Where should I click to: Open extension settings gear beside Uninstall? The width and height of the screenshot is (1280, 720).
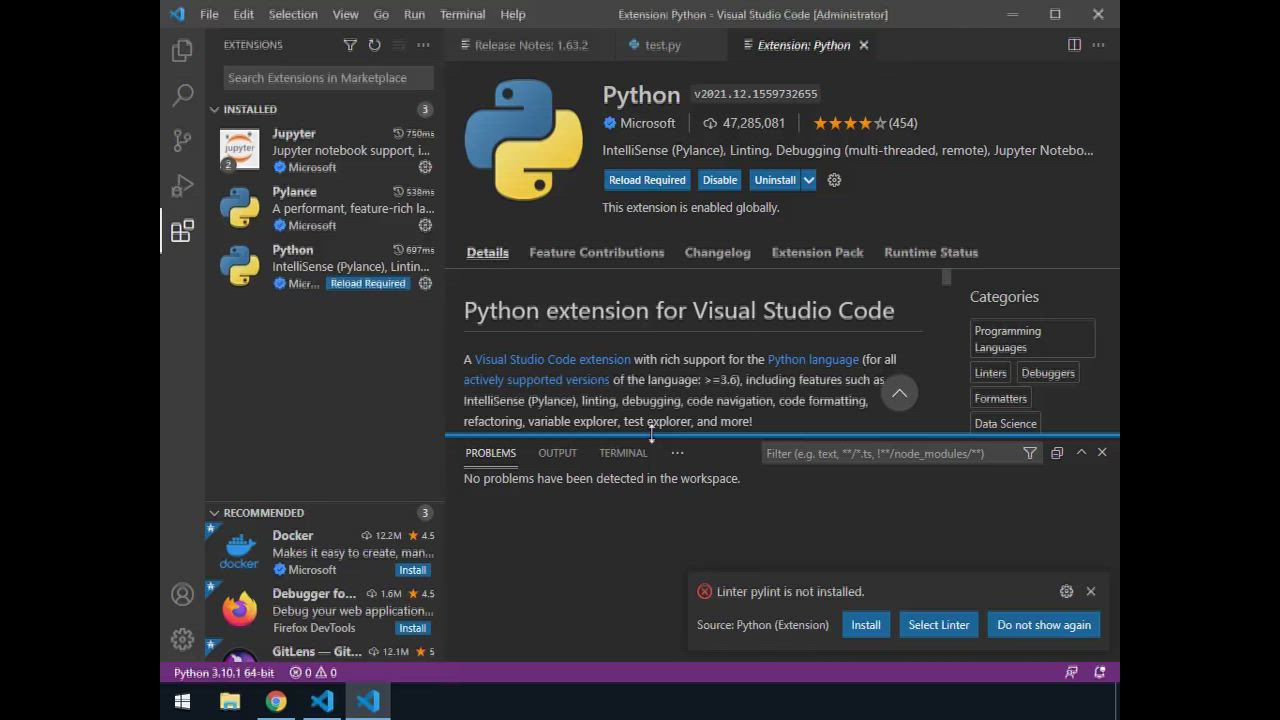834,180
